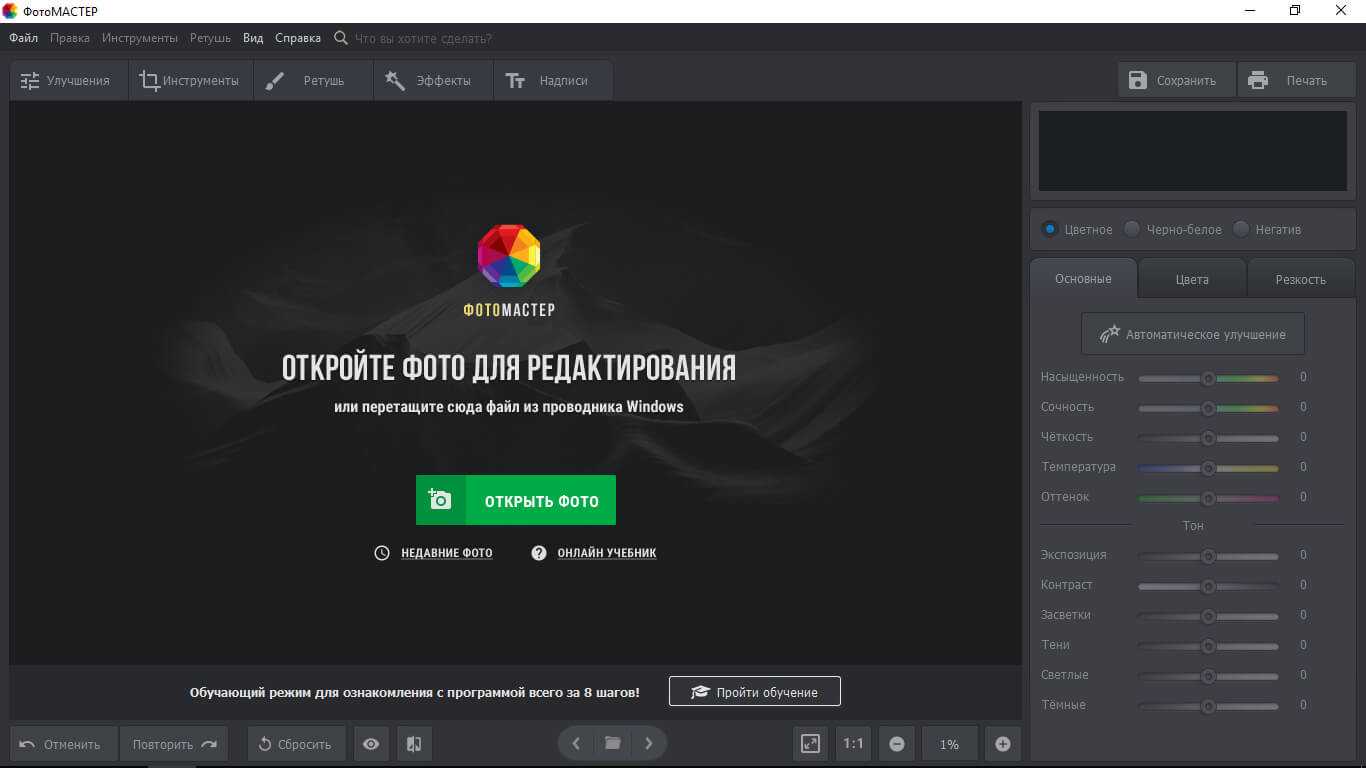Viewport: 1366px width, 768px height.
Task: Click the Насыщенность slider handle
Action: 1208,378
